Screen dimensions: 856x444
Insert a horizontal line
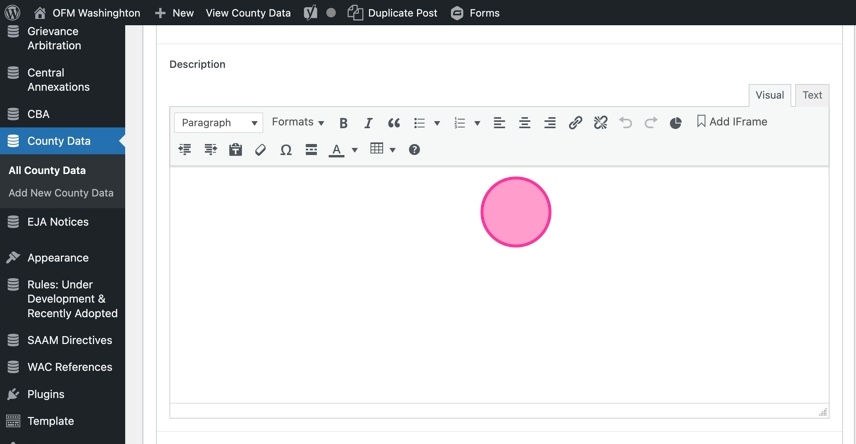click(311, 150)
